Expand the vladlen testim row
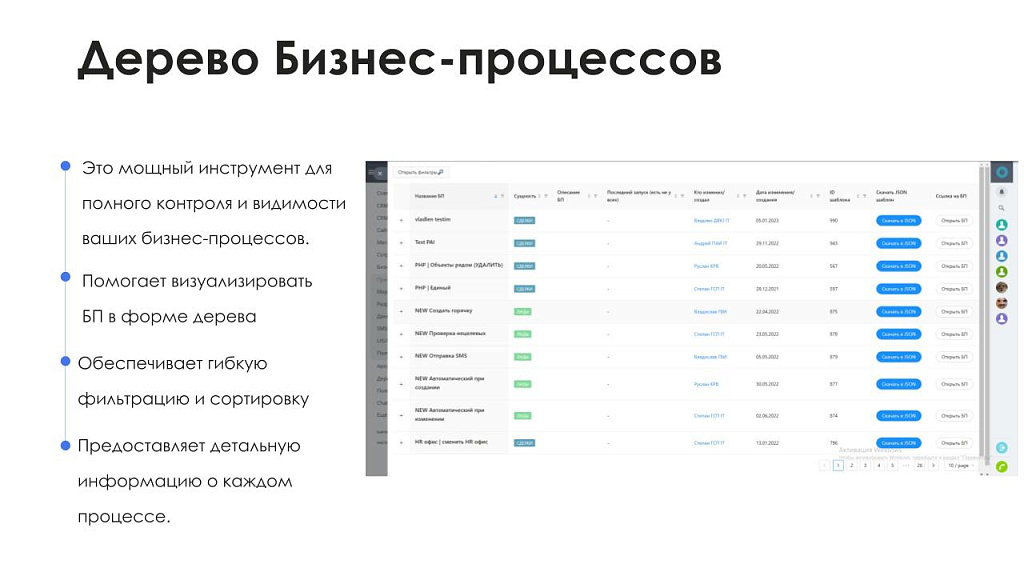 pyautogui.click(x=401, y=219)
